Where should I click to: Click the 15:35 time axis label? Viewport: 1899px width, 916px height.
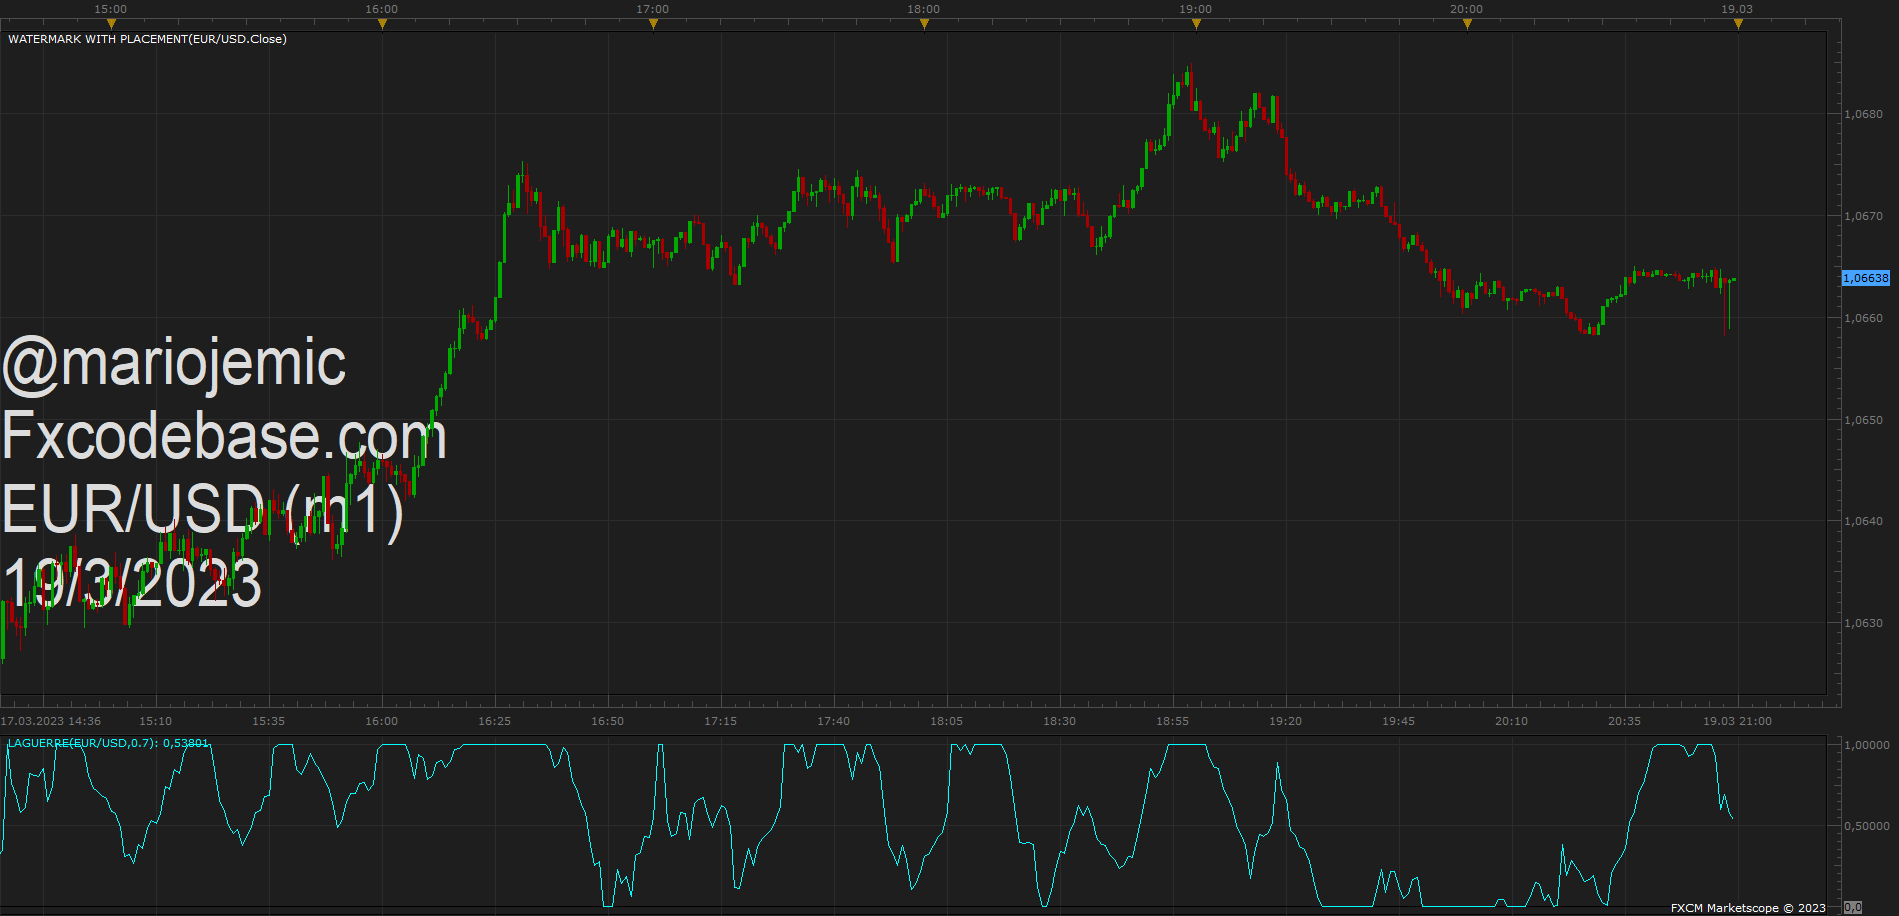(x=268, y=721)
